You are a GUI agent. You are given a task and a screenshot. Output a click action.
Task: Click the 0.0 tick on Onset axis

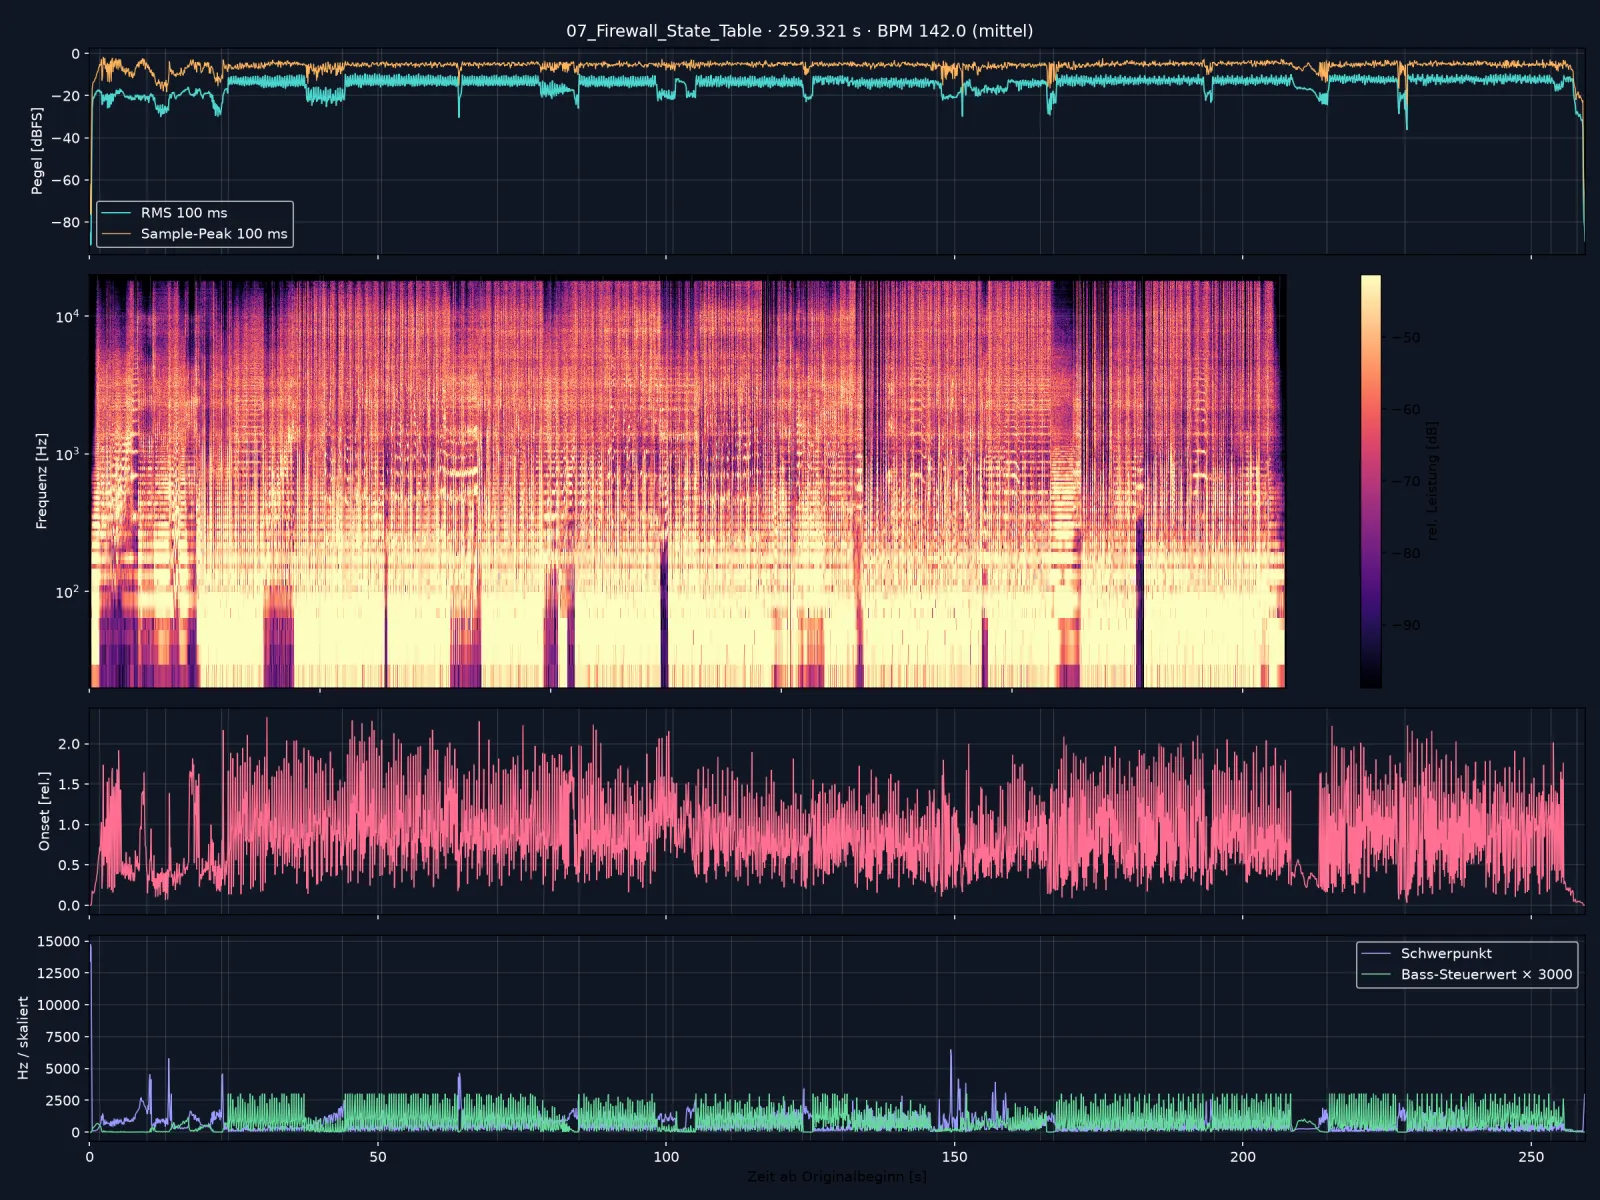pyautogui.click(x=69, y=906)
